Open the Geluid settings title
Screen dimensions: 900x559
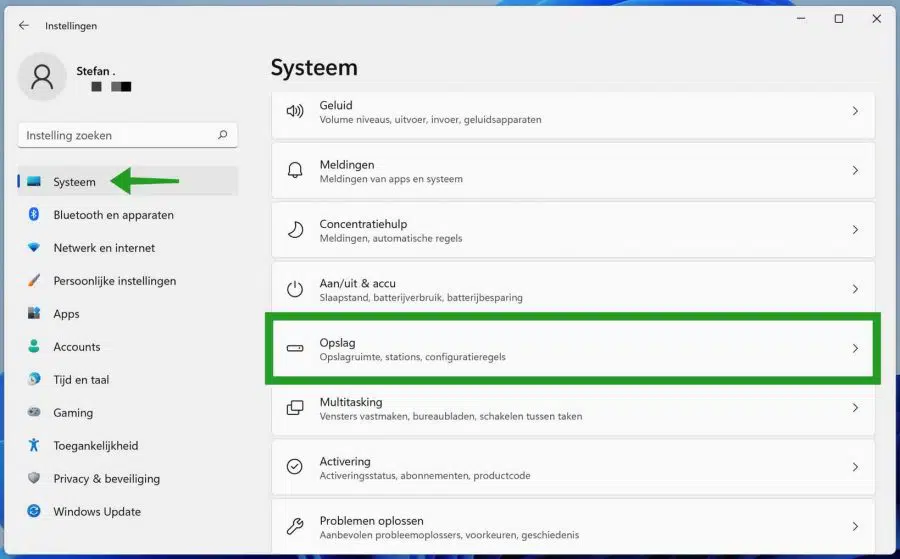pos(336,105)
